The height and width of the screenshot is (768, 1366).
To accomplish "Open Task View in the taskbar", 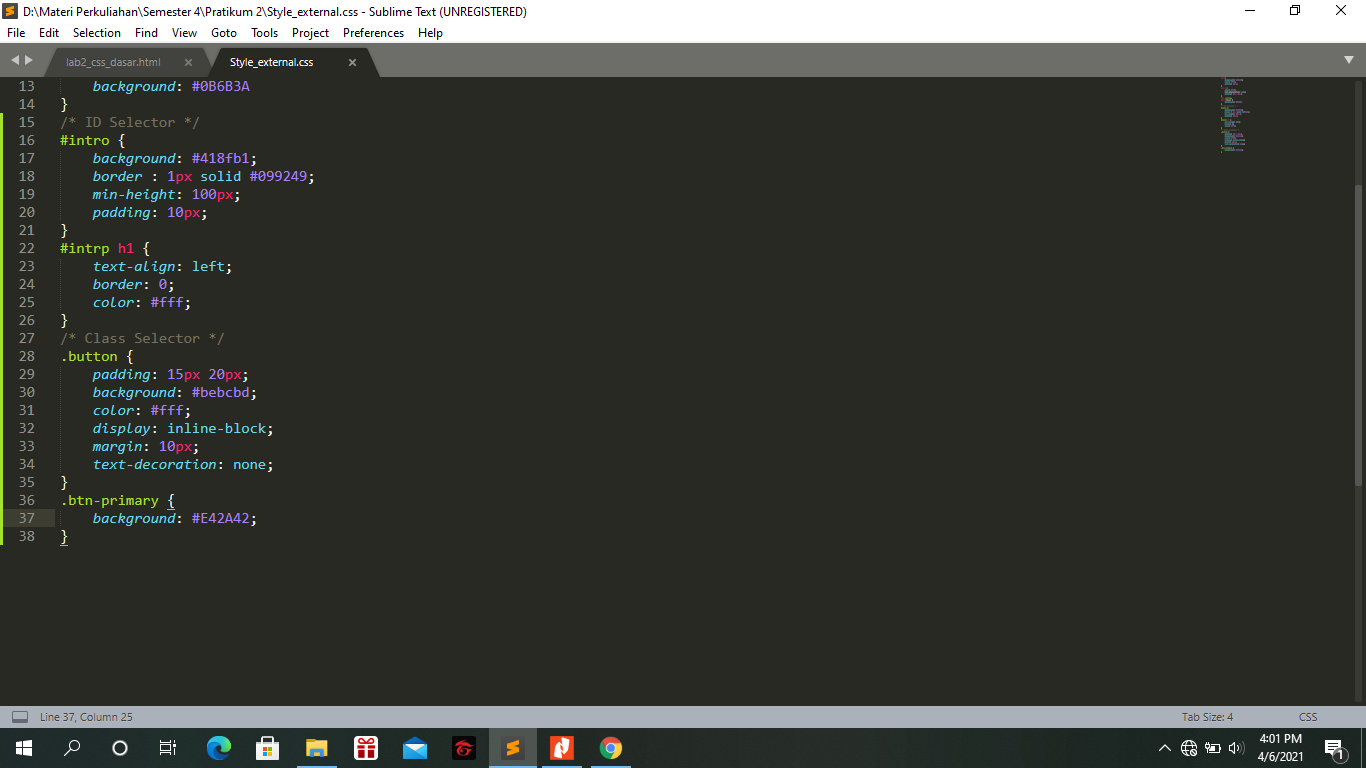I will [x=168, y=748].
